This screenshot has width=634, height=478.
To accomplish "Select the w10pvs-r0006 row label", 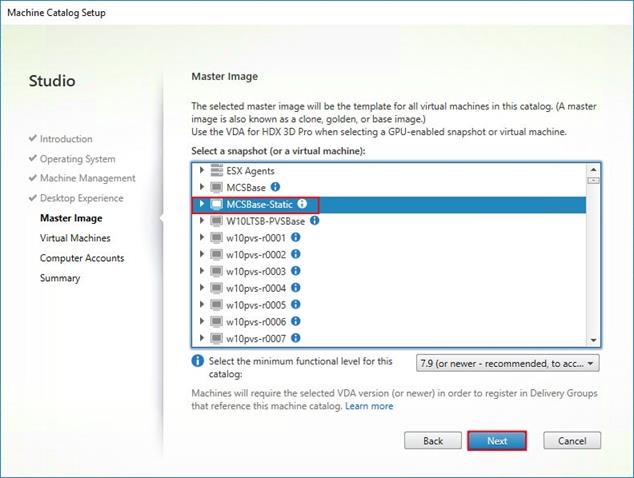I will click(x=256, y=322).
